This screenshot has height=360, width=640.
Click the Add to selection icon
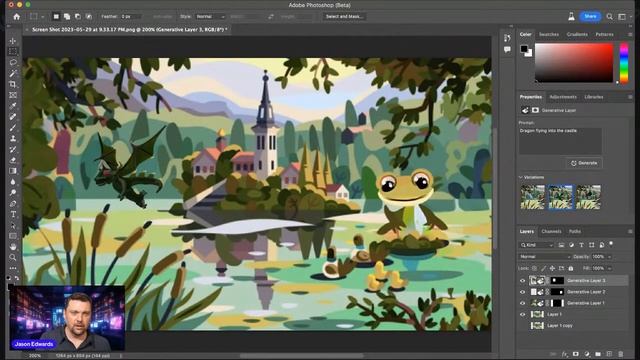point(67,17)
